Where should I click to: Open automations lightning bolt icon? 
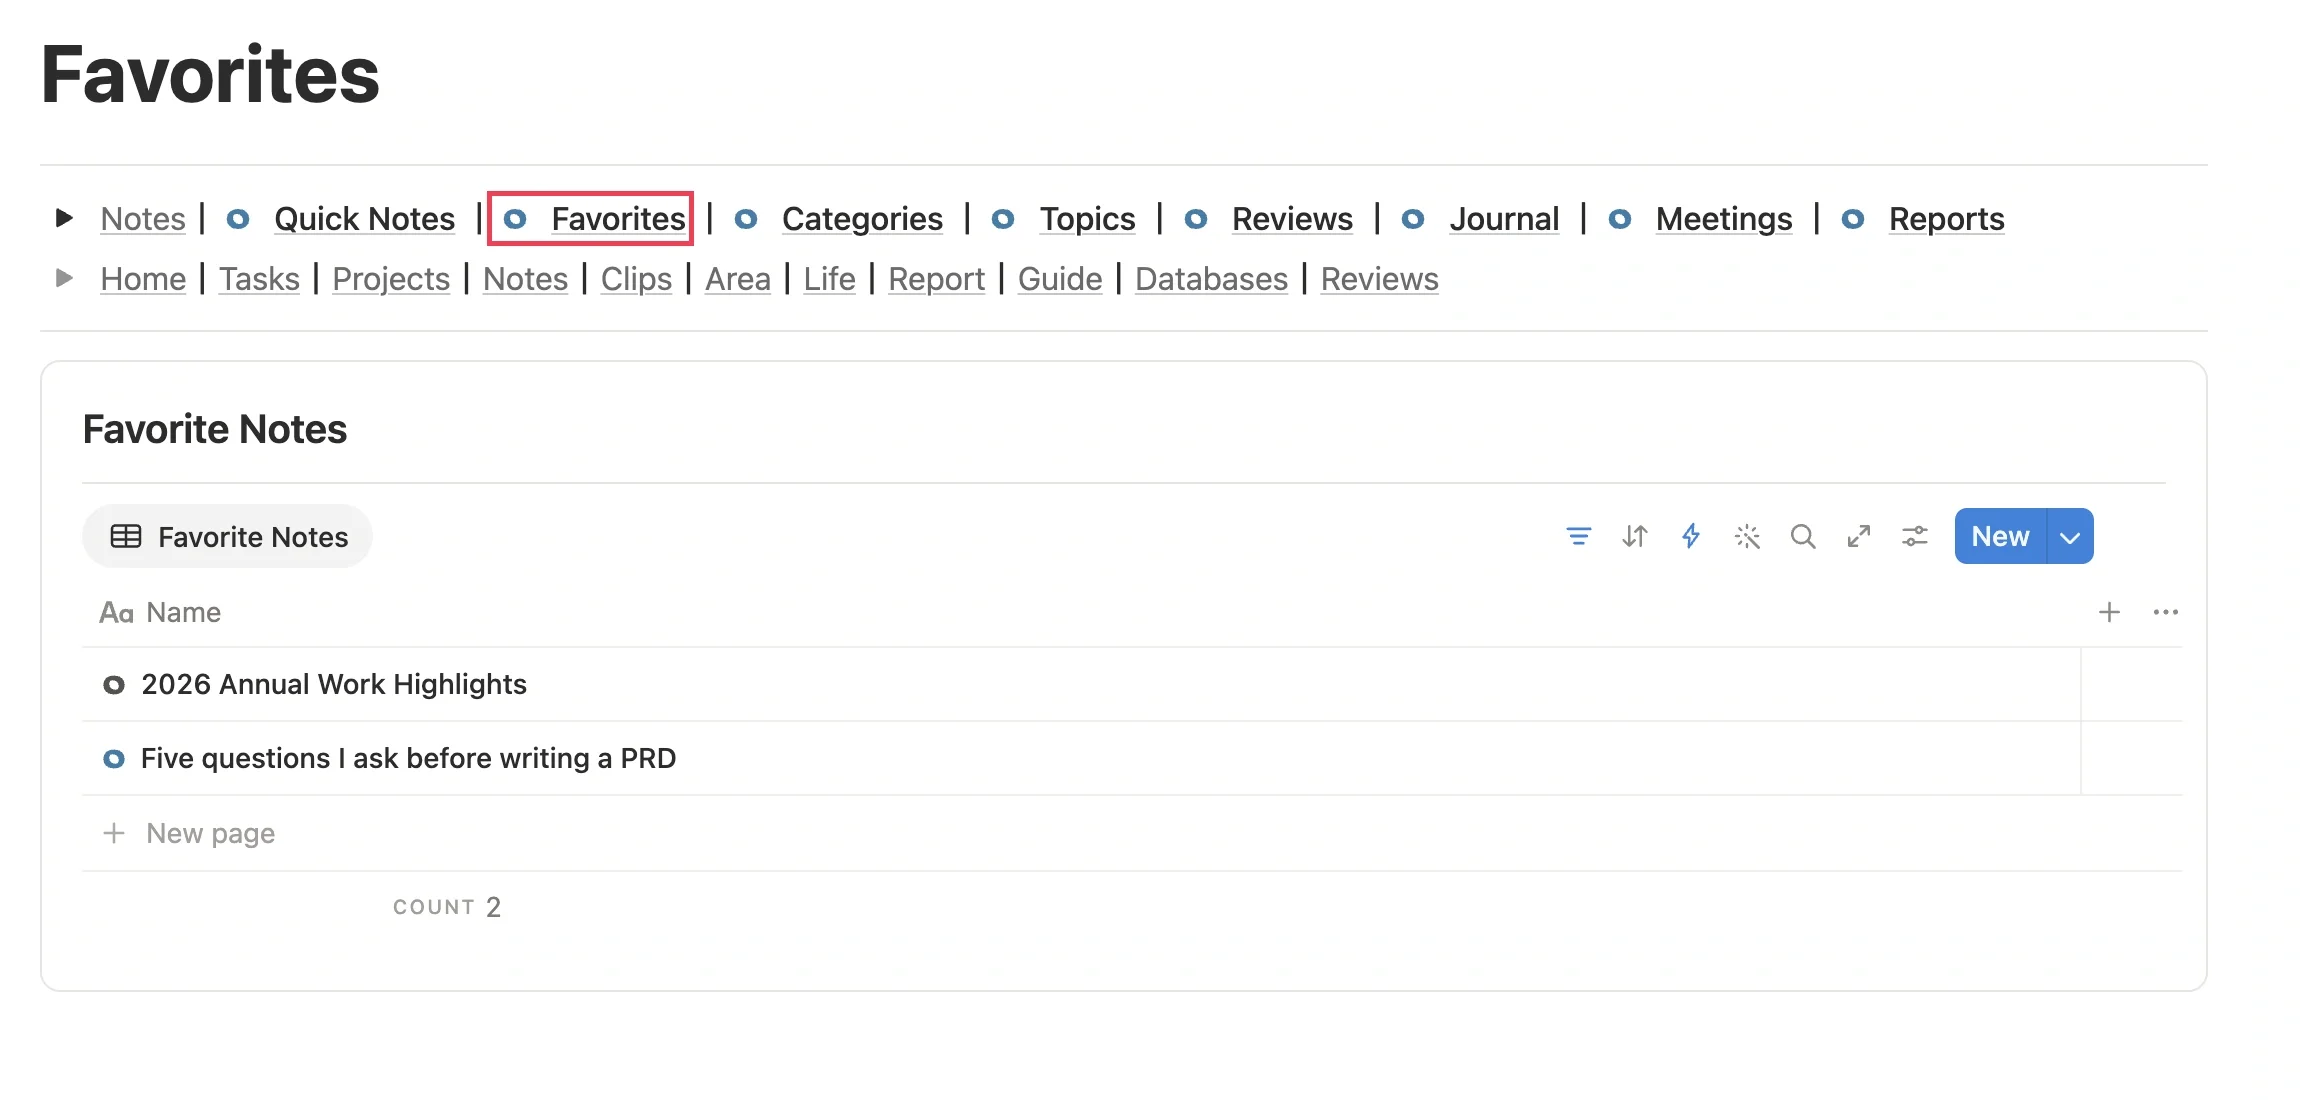1690,536
